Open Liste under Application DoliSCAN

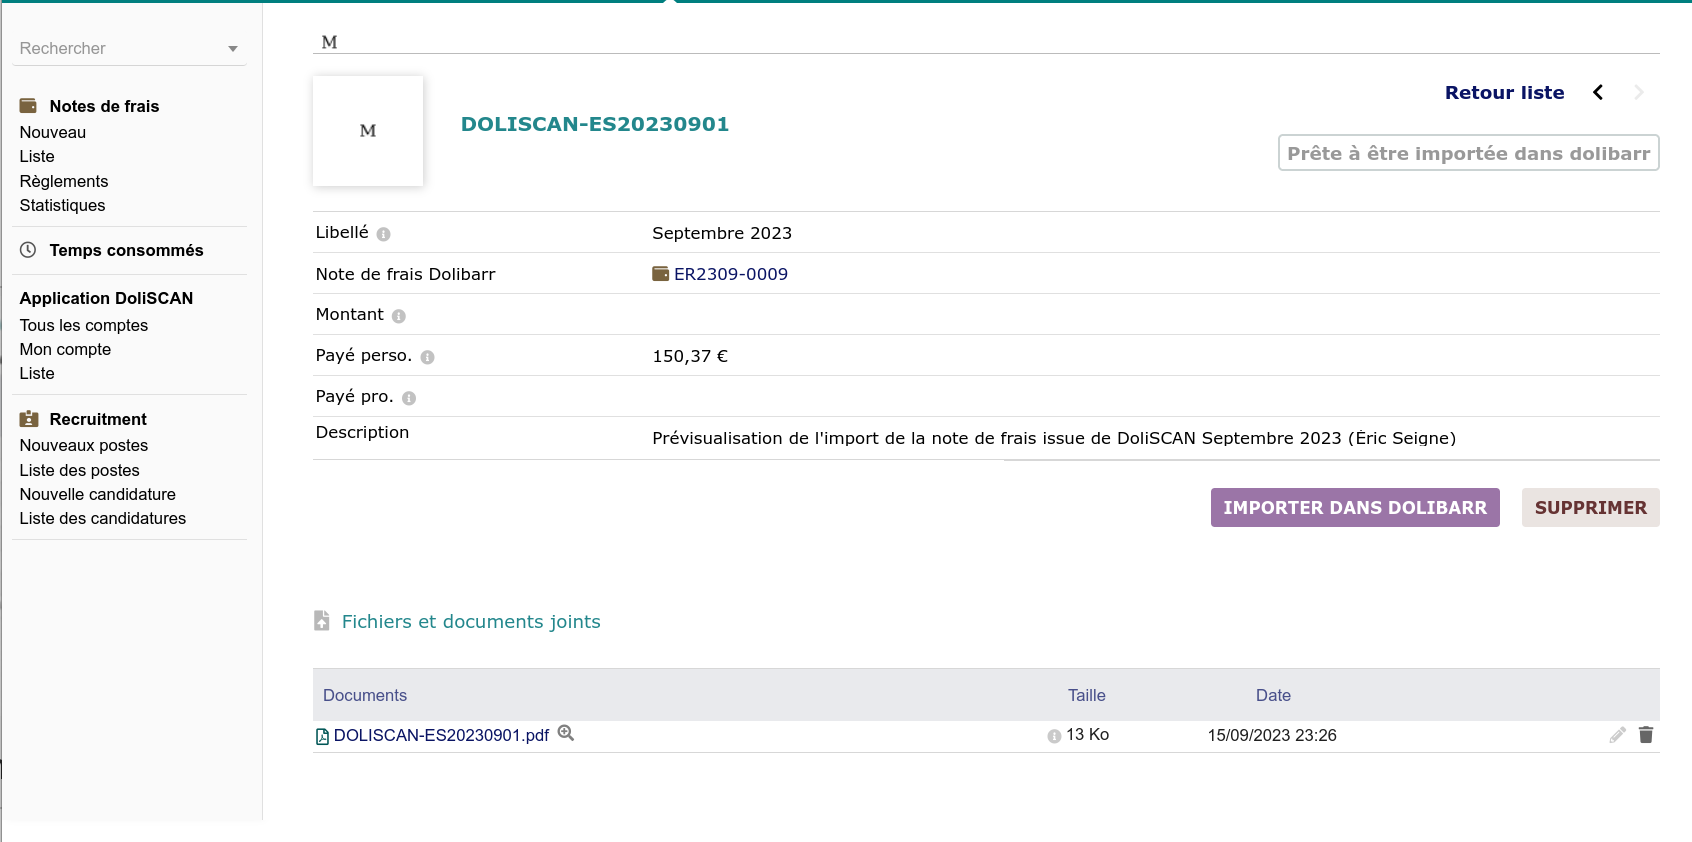[x=37, y=373]
